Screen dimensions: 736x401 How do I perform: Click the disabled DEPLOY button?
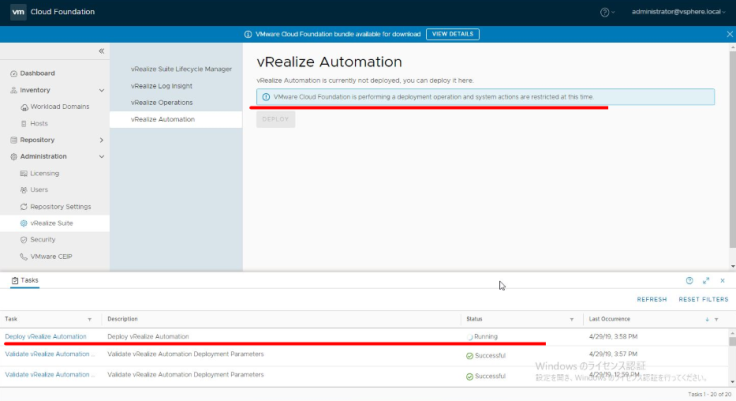pyautogui.click(x=276, y=119)
